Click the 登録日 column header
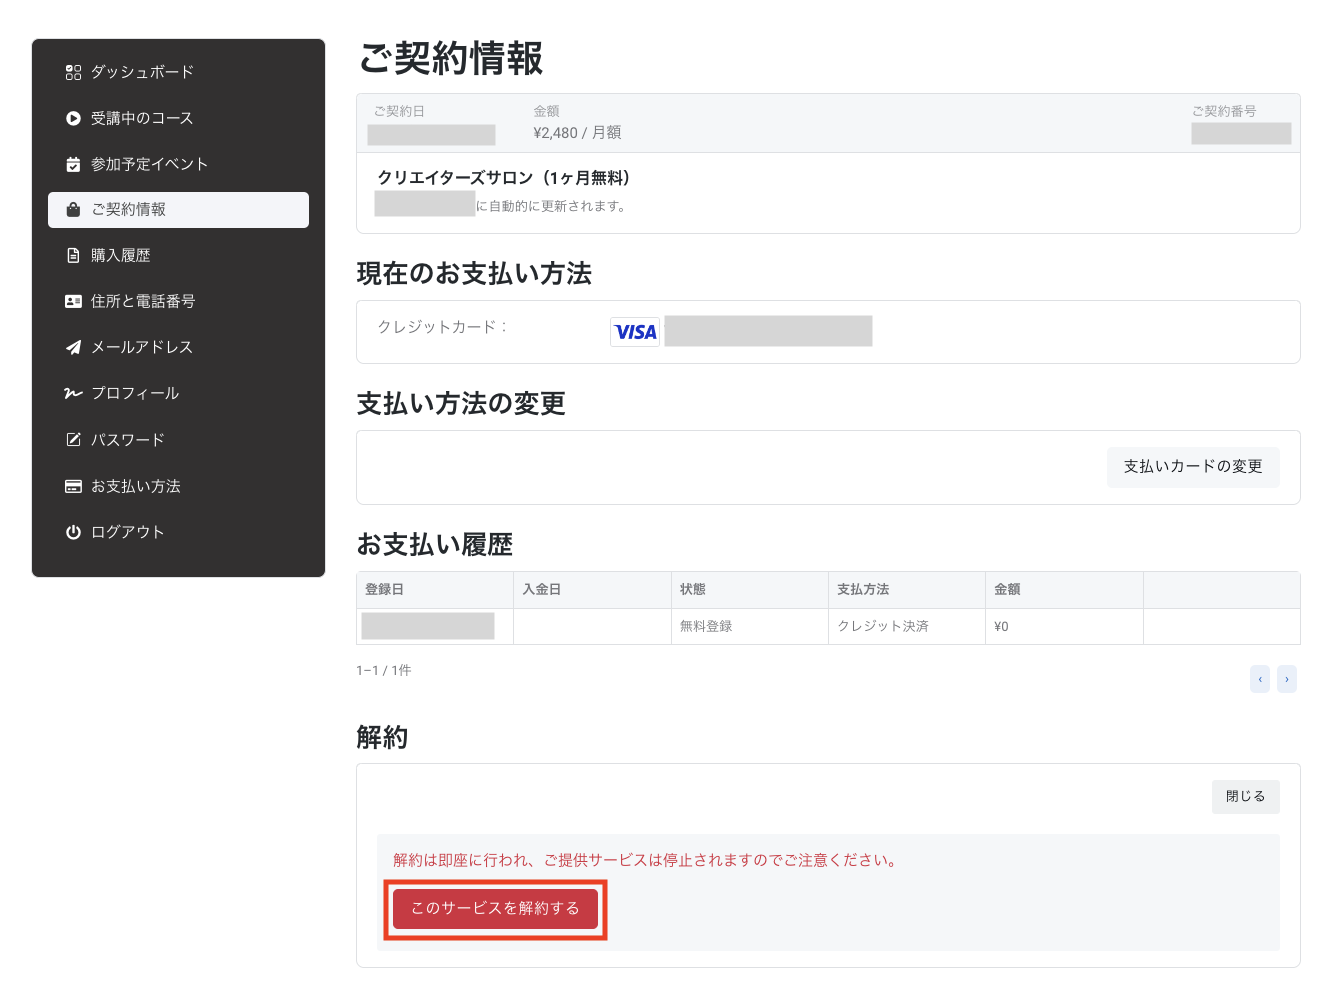The image size is (1328, 988). pos(385,590)
